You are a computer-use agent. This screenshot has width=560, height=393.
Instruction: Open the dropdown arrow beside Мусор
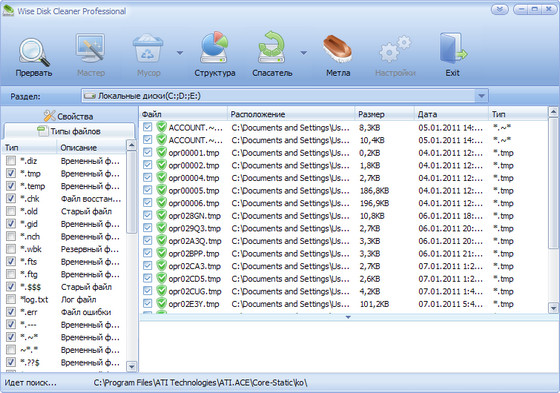click(x=180, y=53)
